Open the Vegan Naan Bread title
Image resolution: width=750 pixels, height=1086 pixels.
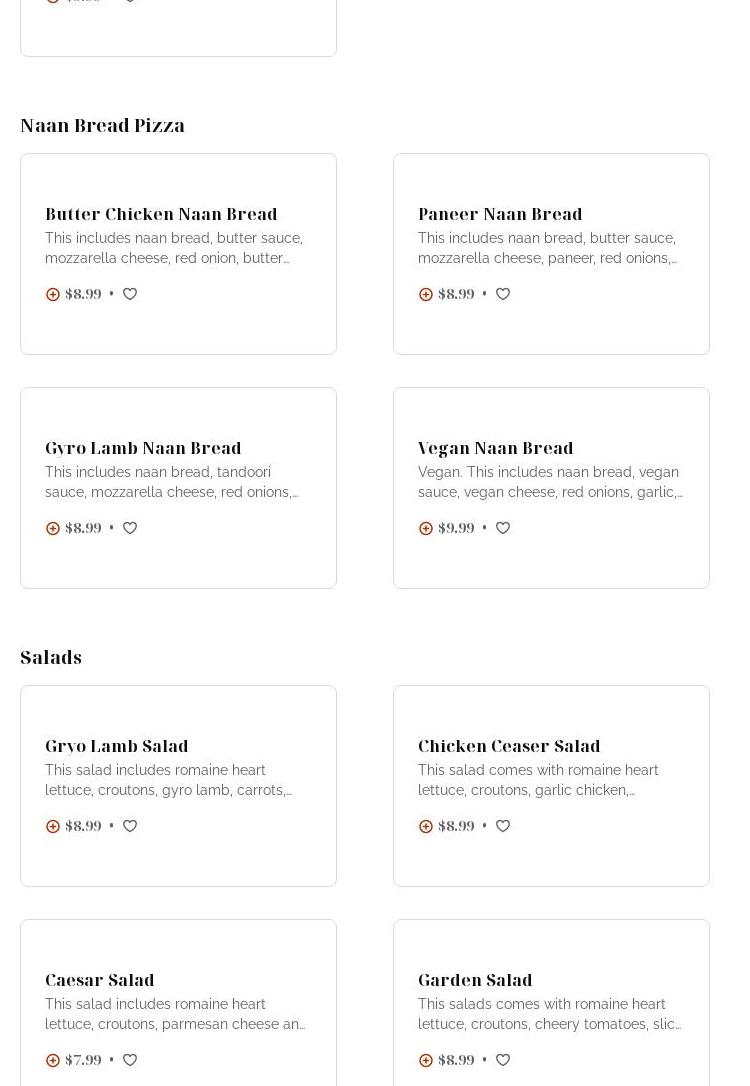coord(495,448)
